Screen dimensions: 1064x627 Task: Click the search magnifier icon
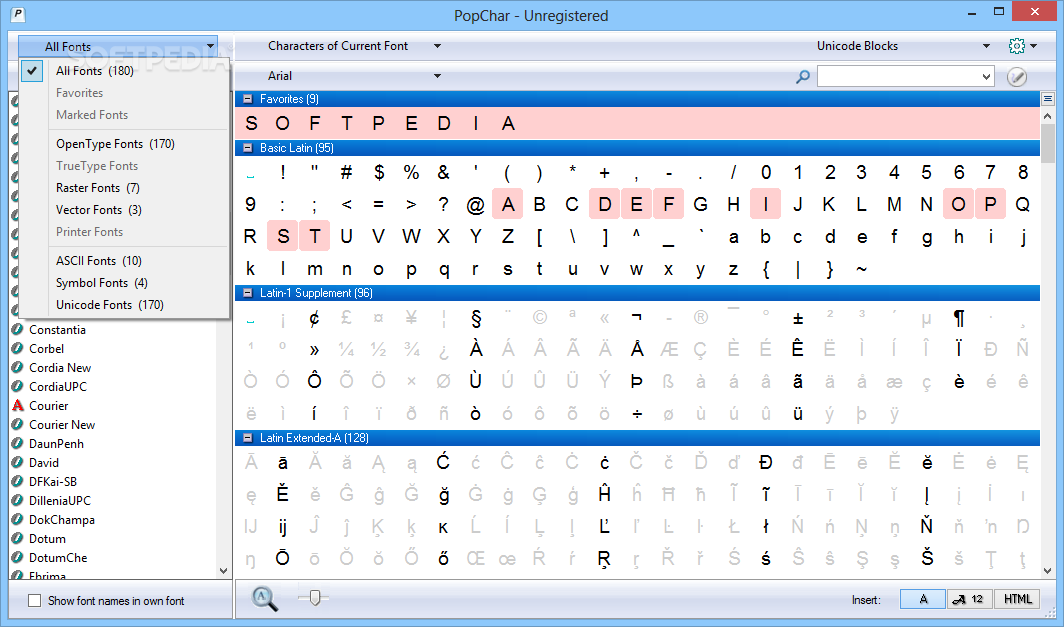[x=803, y=77]
